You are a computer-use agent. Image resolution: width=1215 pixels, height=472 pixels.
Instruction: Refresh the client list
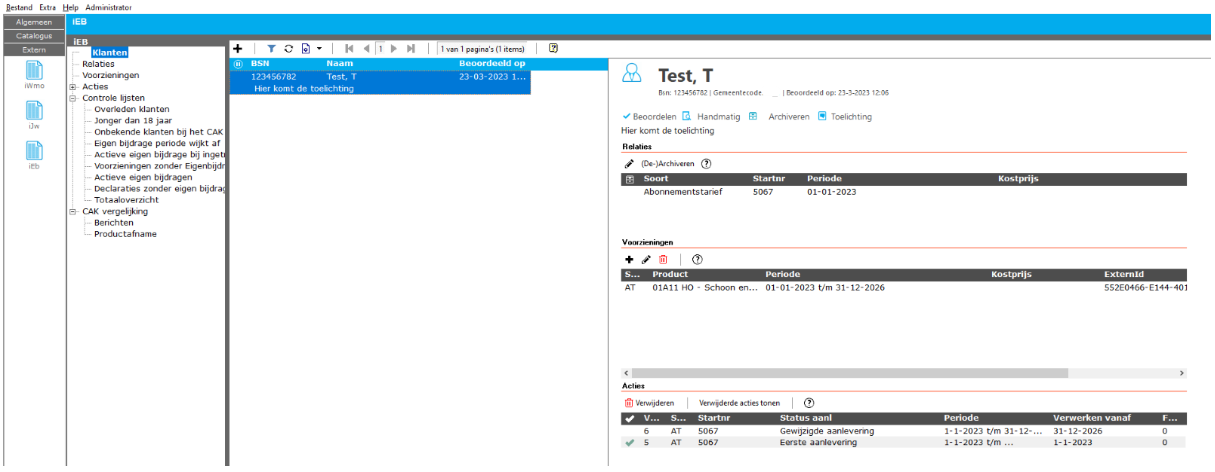point(288,48)
